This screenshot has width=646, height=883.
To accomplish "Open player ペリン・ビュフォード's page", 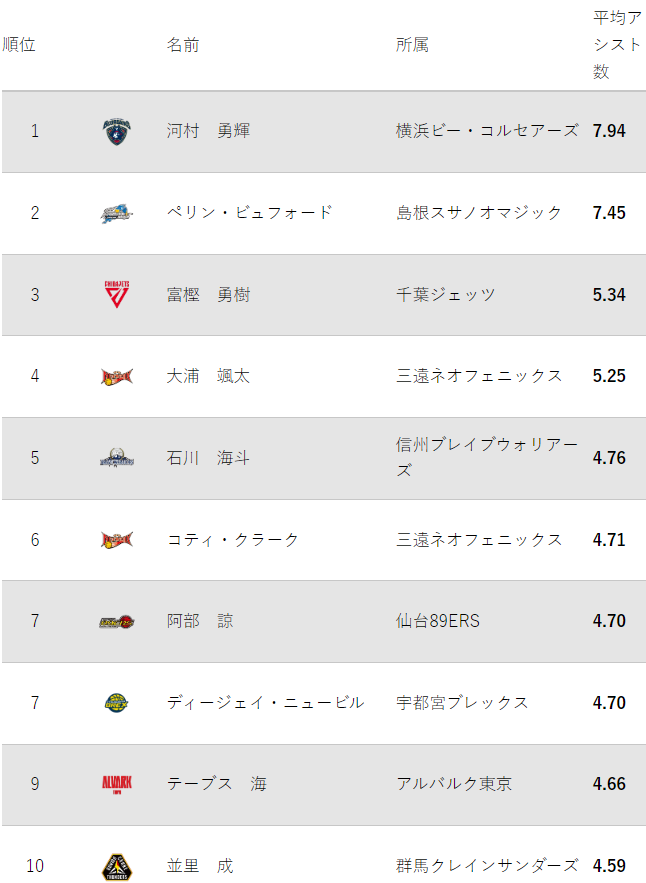I will coord(250,213).
